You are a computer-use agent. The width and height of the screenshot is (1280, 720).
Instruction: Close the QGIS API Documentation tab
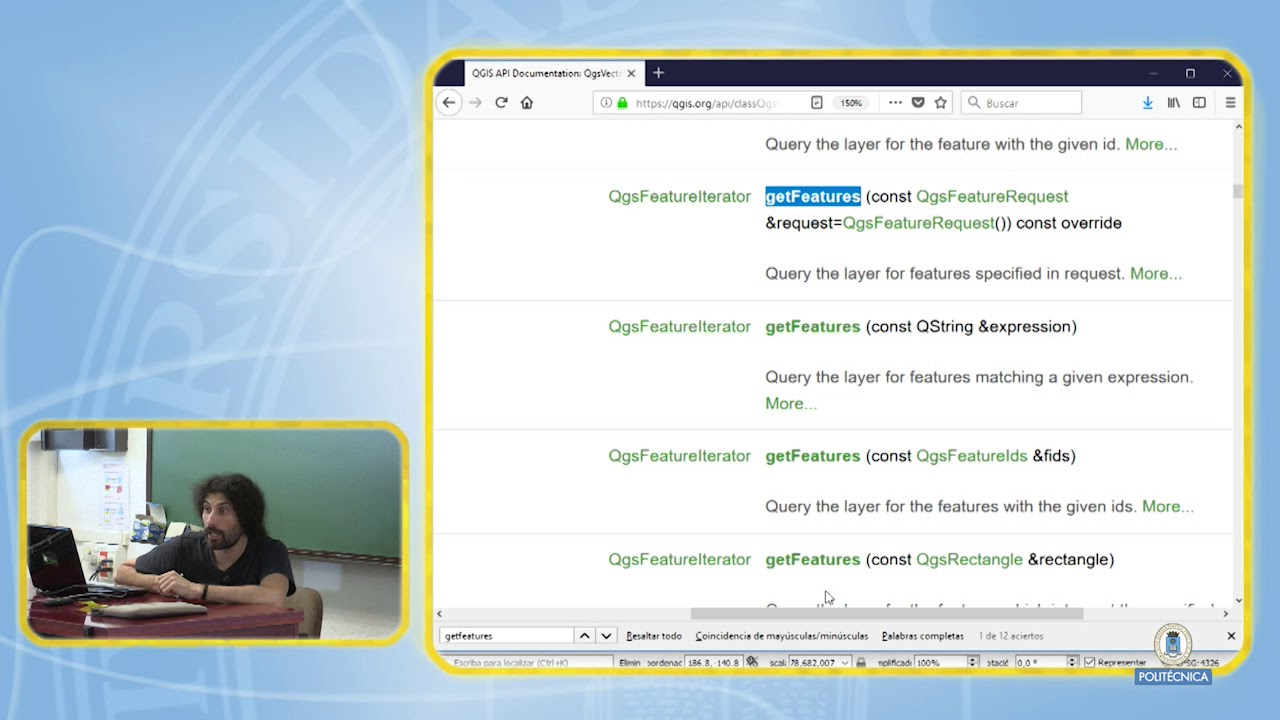[631, 74]
